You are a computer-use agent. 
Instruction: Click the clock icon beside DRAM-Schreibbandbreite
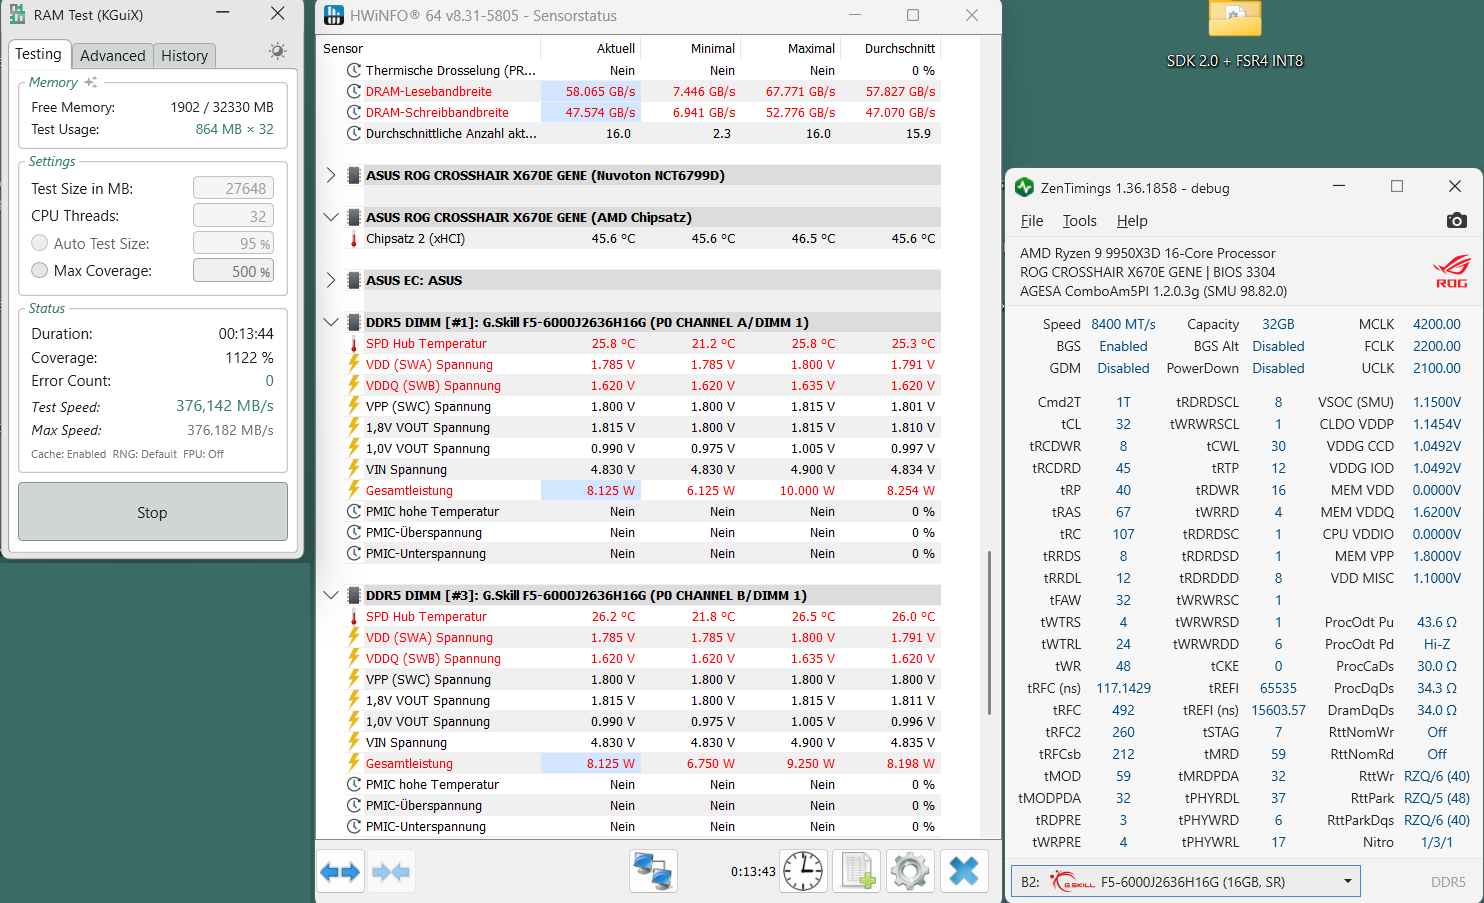coord(354,112)
